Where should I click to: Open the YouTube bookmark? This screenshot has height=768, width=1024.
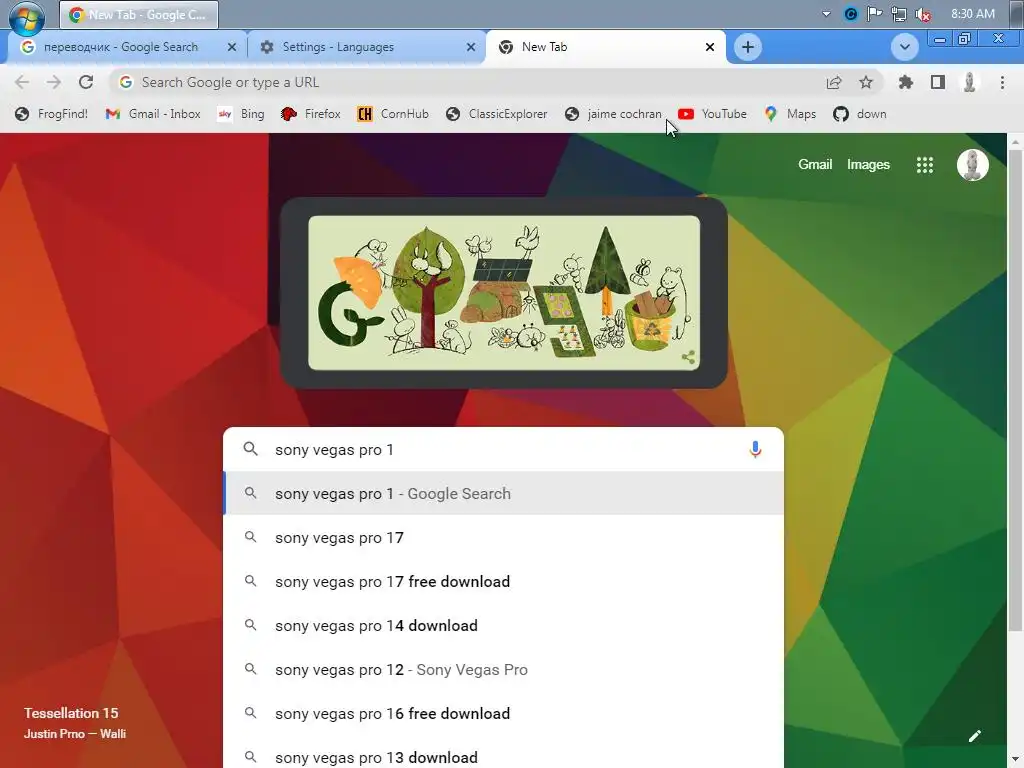pos(712,114)
